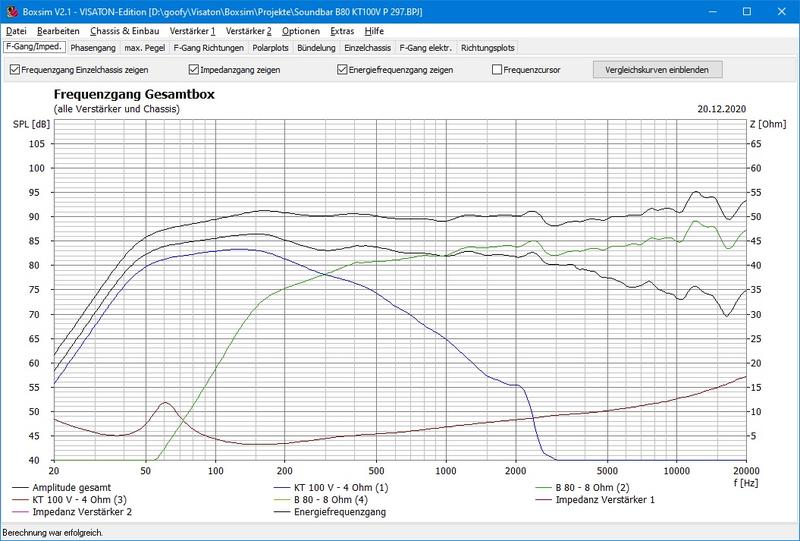Uncheck Frequenzgang Einzelchassis zeigen

coord(15,70)
